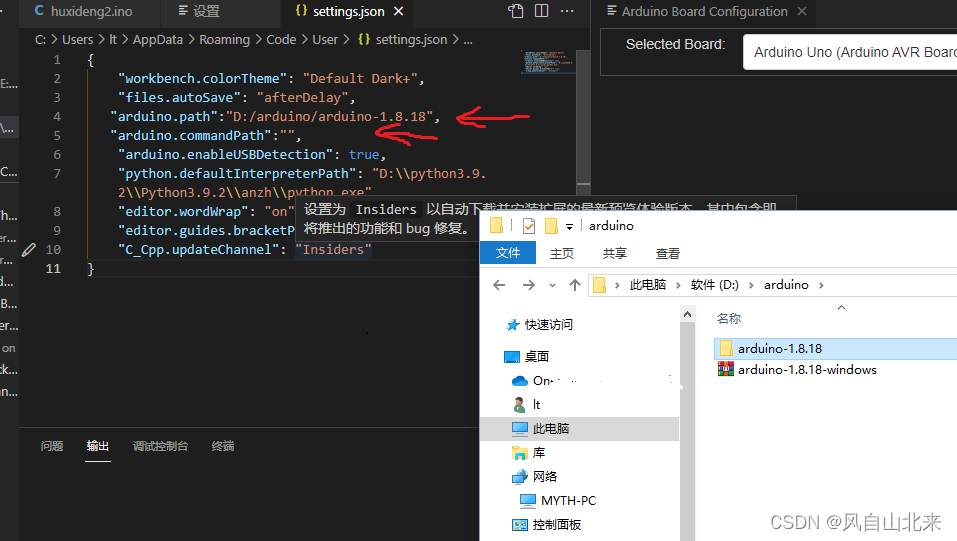This screenshot has width=957, height=541.
Task: Select the Users breadcrumb segment
Action: 78,40
